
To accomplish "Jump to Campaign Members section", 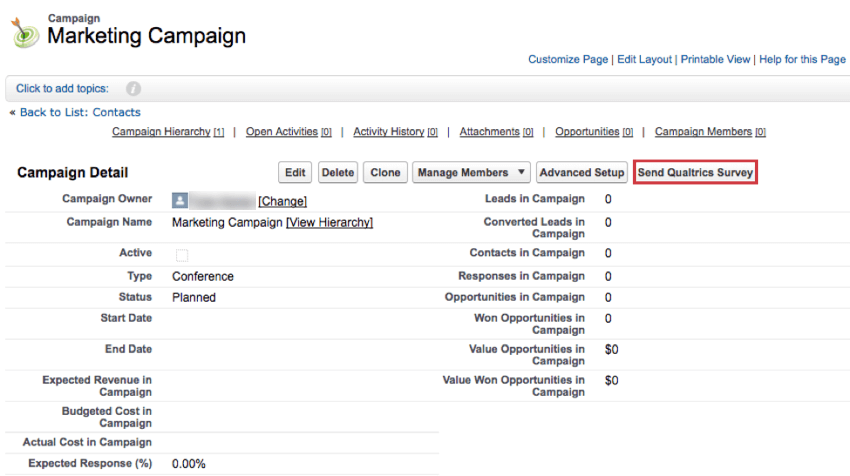I will [x=703, y=132].
